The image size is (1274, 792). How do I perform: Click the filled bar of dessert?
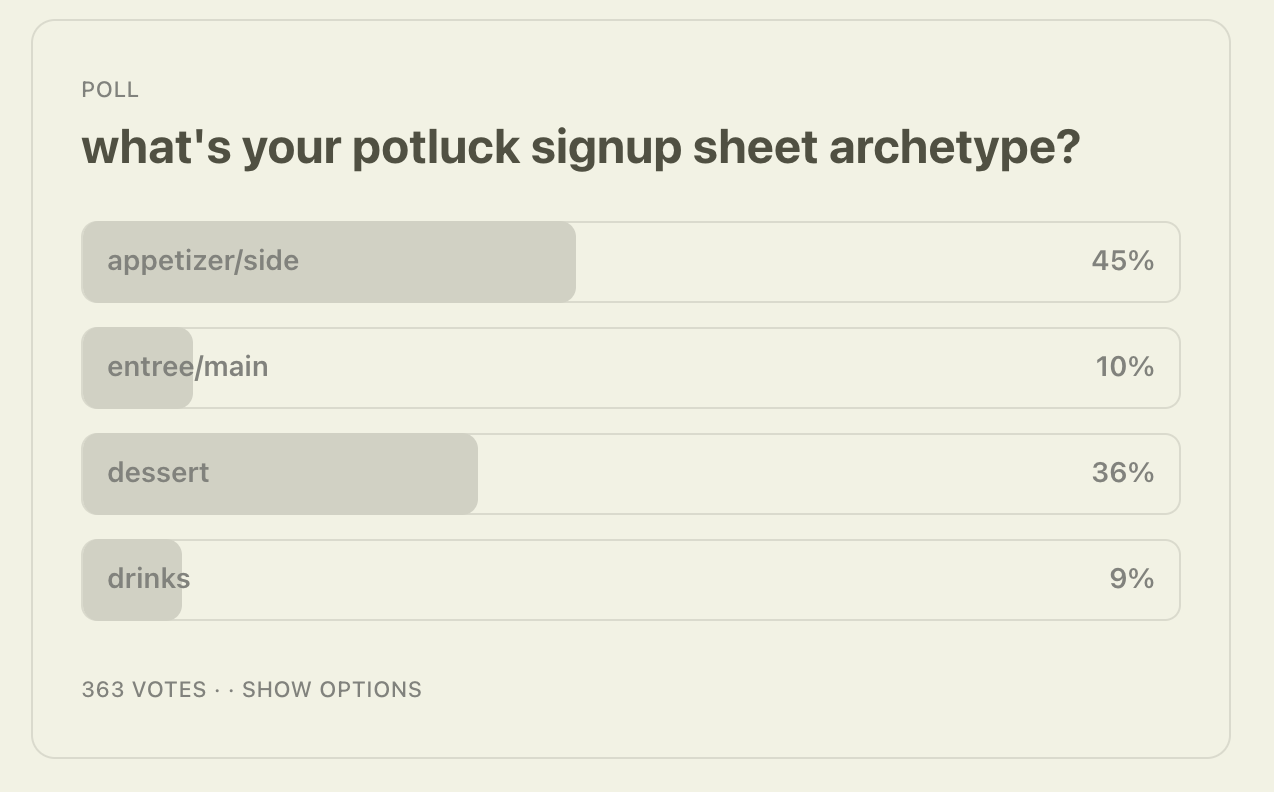pyautogui.click(x=350, y=474)
